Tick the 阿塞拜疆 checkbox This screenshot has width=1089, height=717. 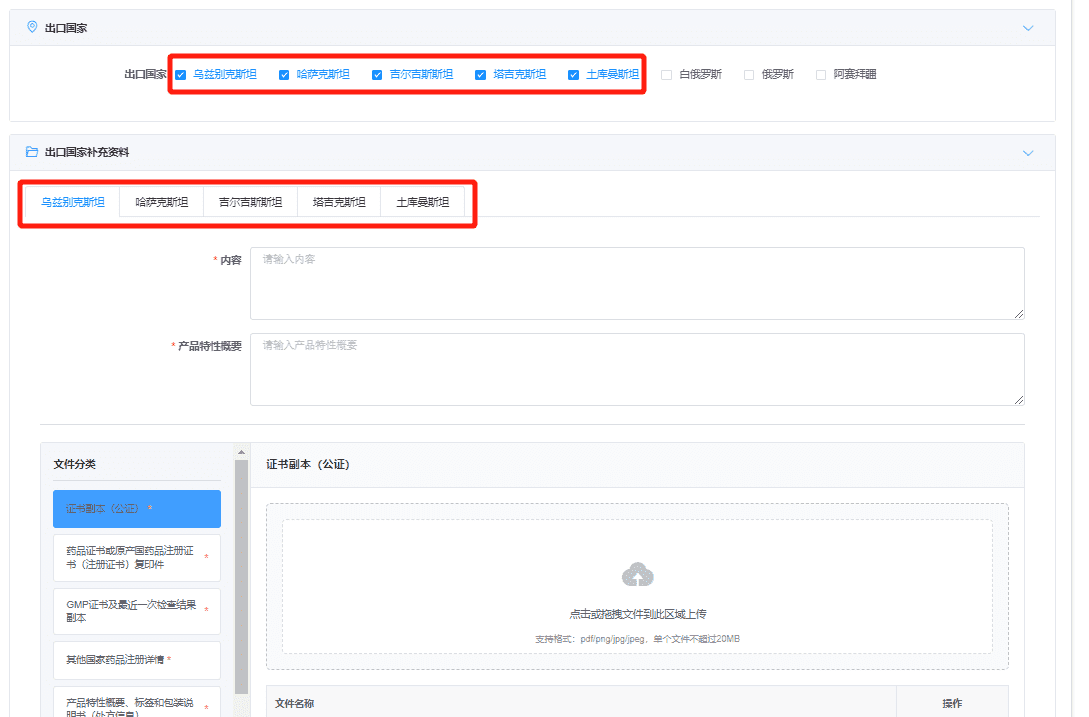(x=821, y=75)
